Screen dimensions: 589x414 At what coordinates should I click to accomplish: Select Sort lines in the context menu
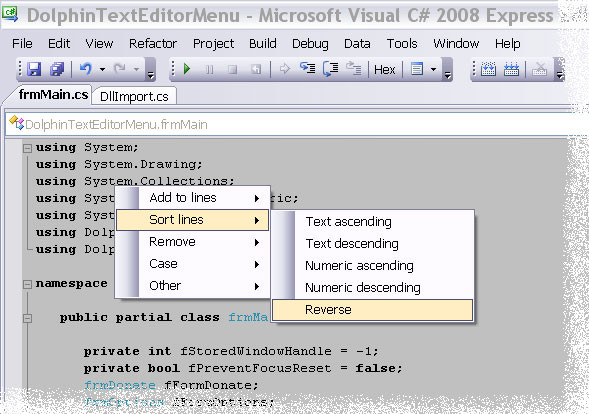tap(193, 220)
